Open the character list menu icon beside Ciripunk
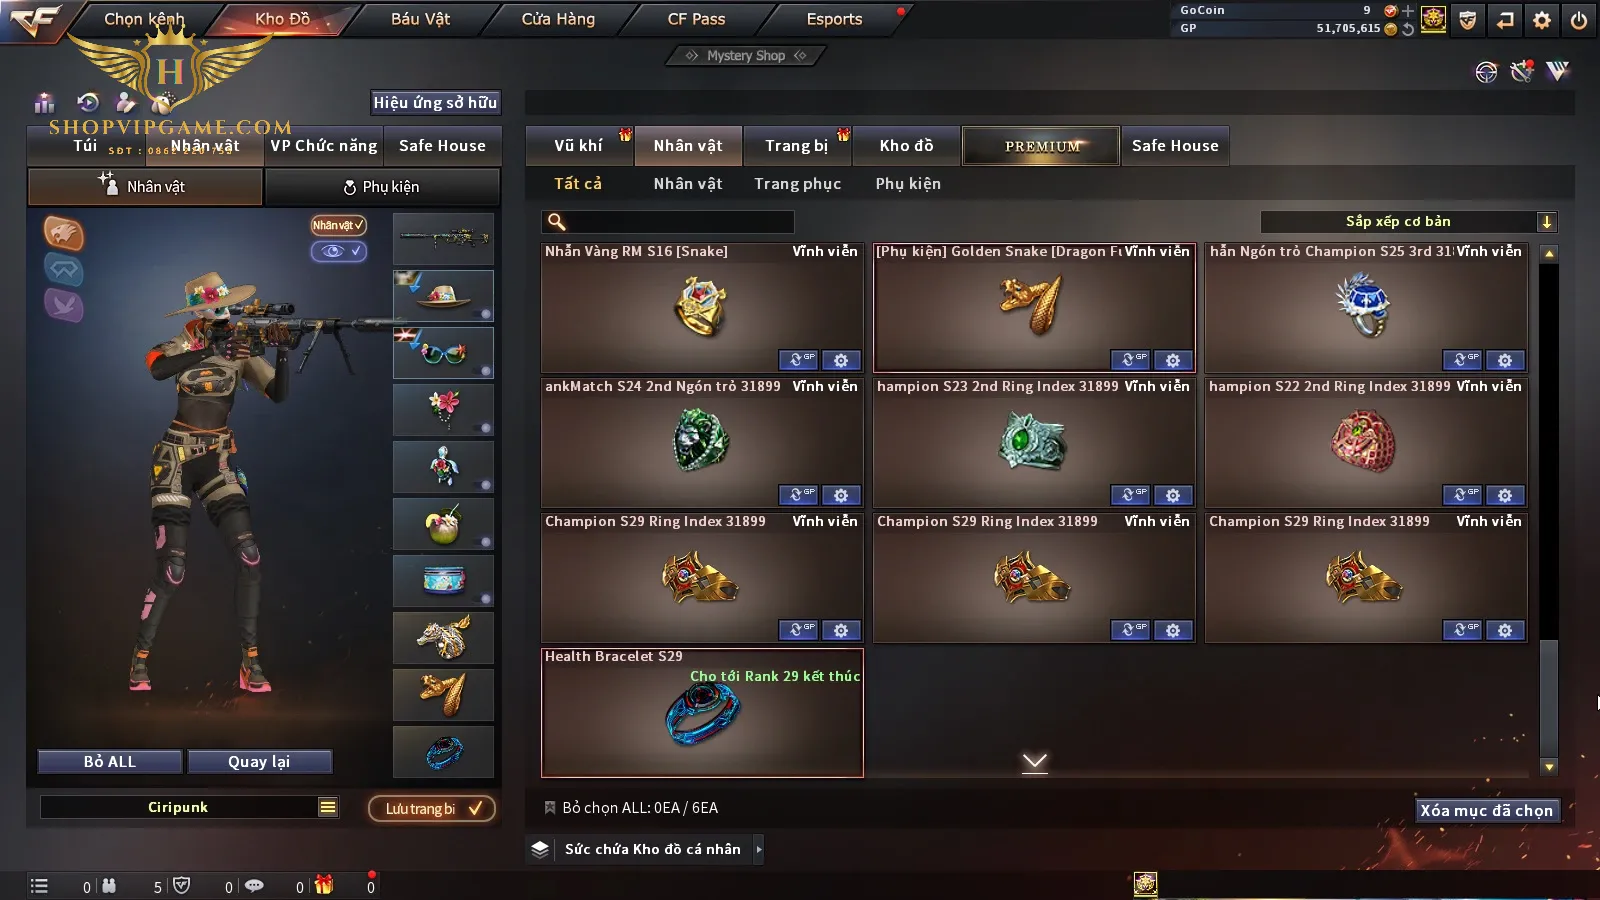The image size is (1600, 900). [328, 807]
